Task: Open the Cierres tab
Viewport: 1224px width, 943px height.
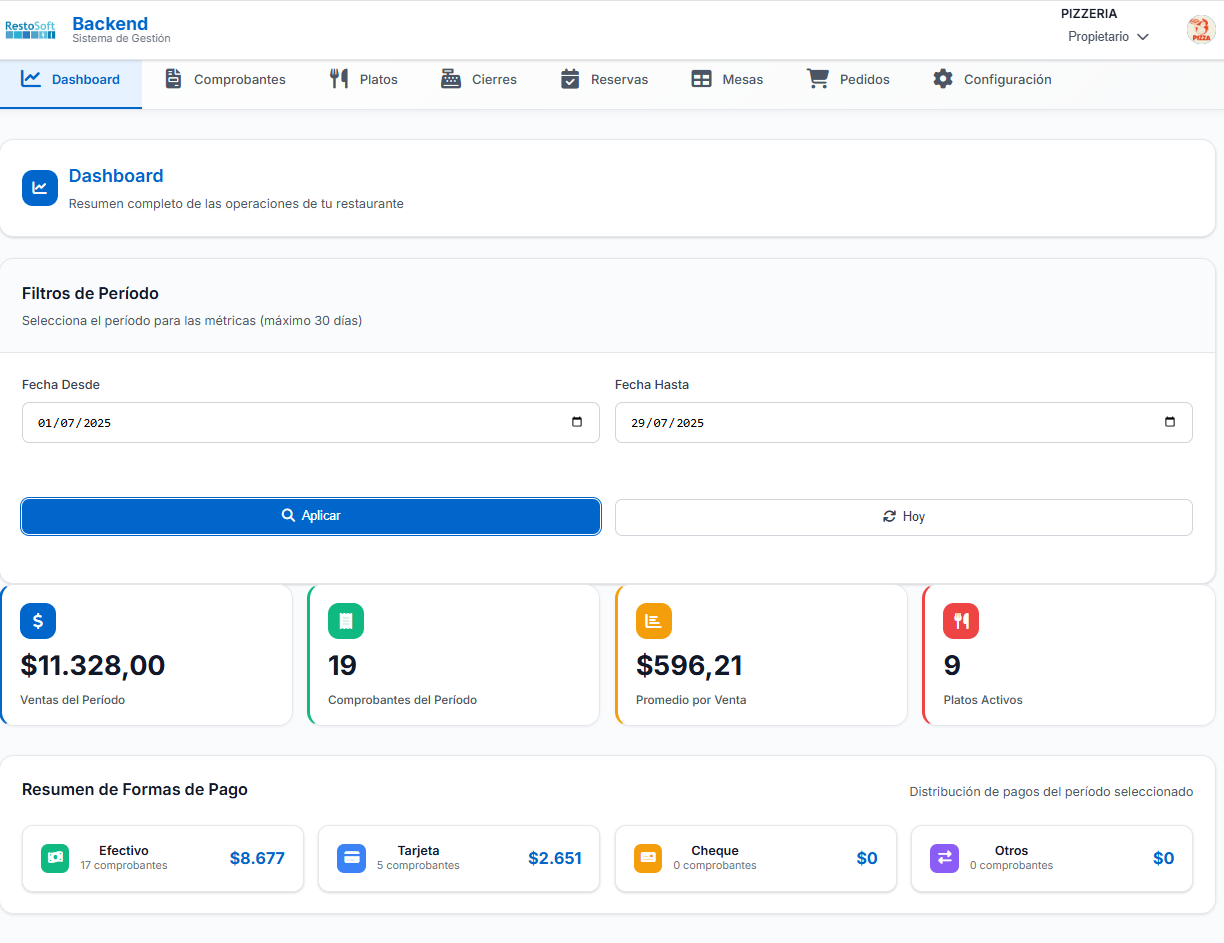Action: (x=478, y=80)
